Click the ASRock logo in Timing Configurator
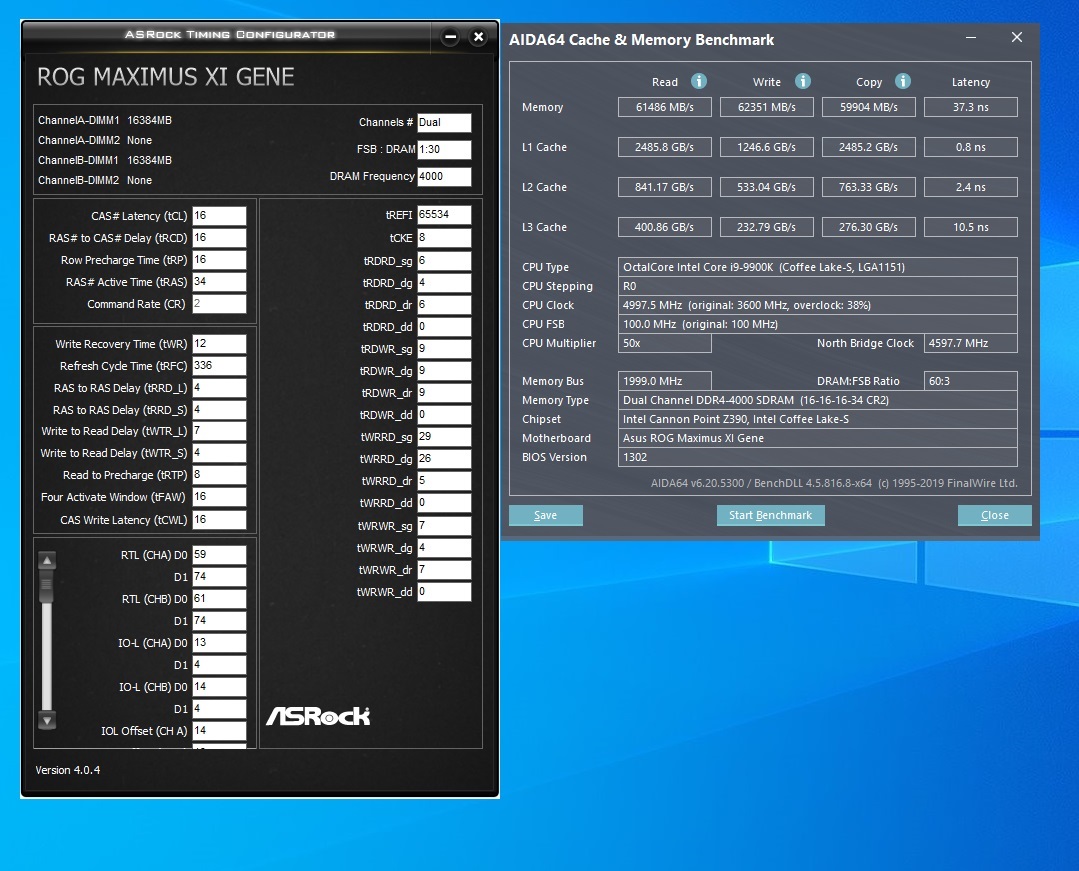 coord(318,716)
